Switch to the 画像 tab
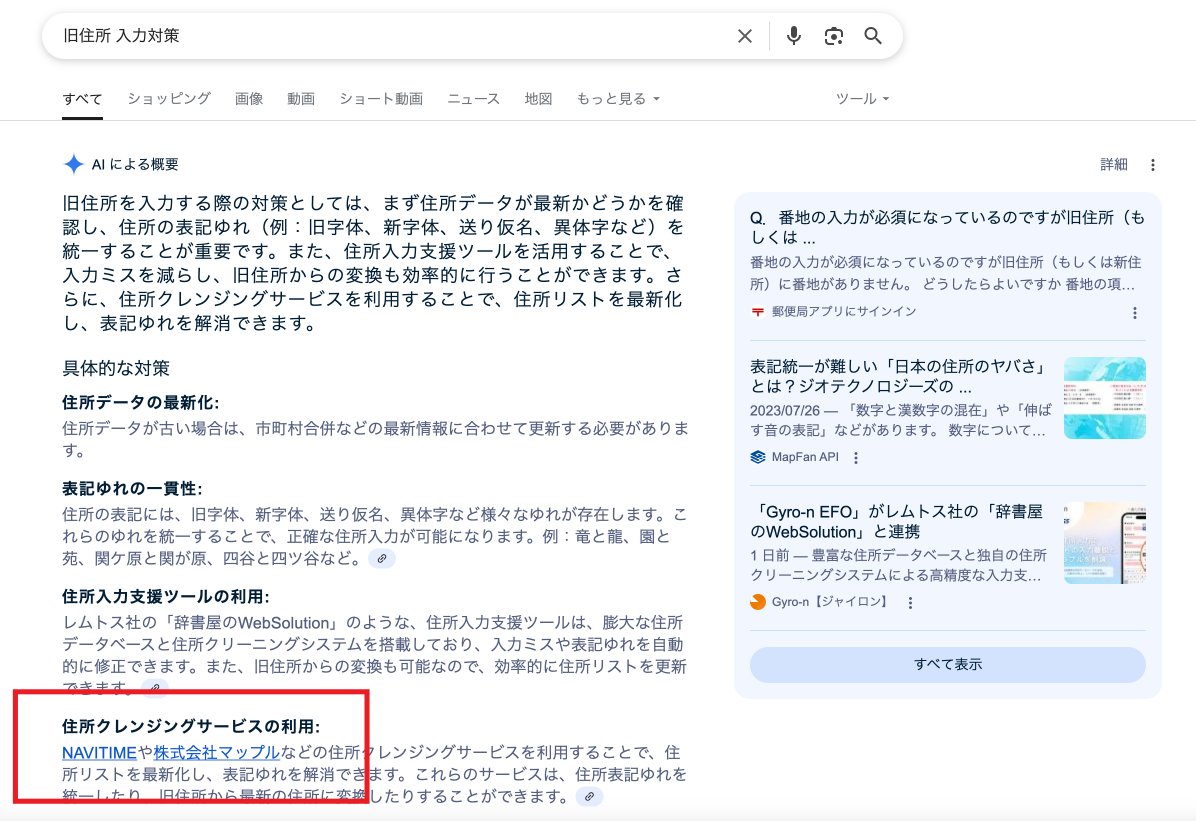 coord(249,99)
